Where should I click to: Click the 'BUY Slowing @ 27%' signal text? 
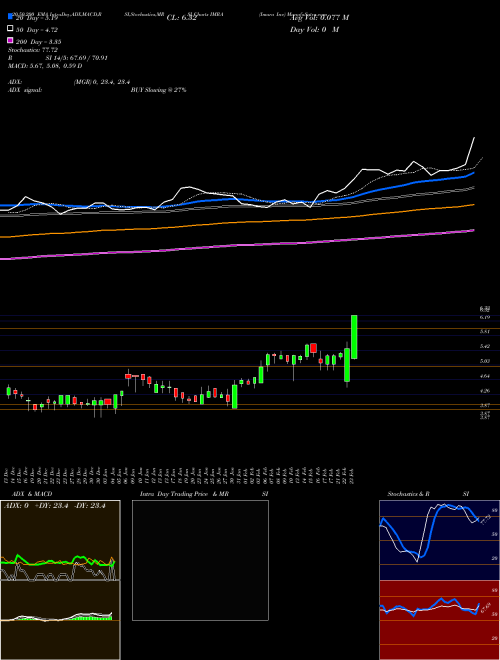[x=158, y=90]
